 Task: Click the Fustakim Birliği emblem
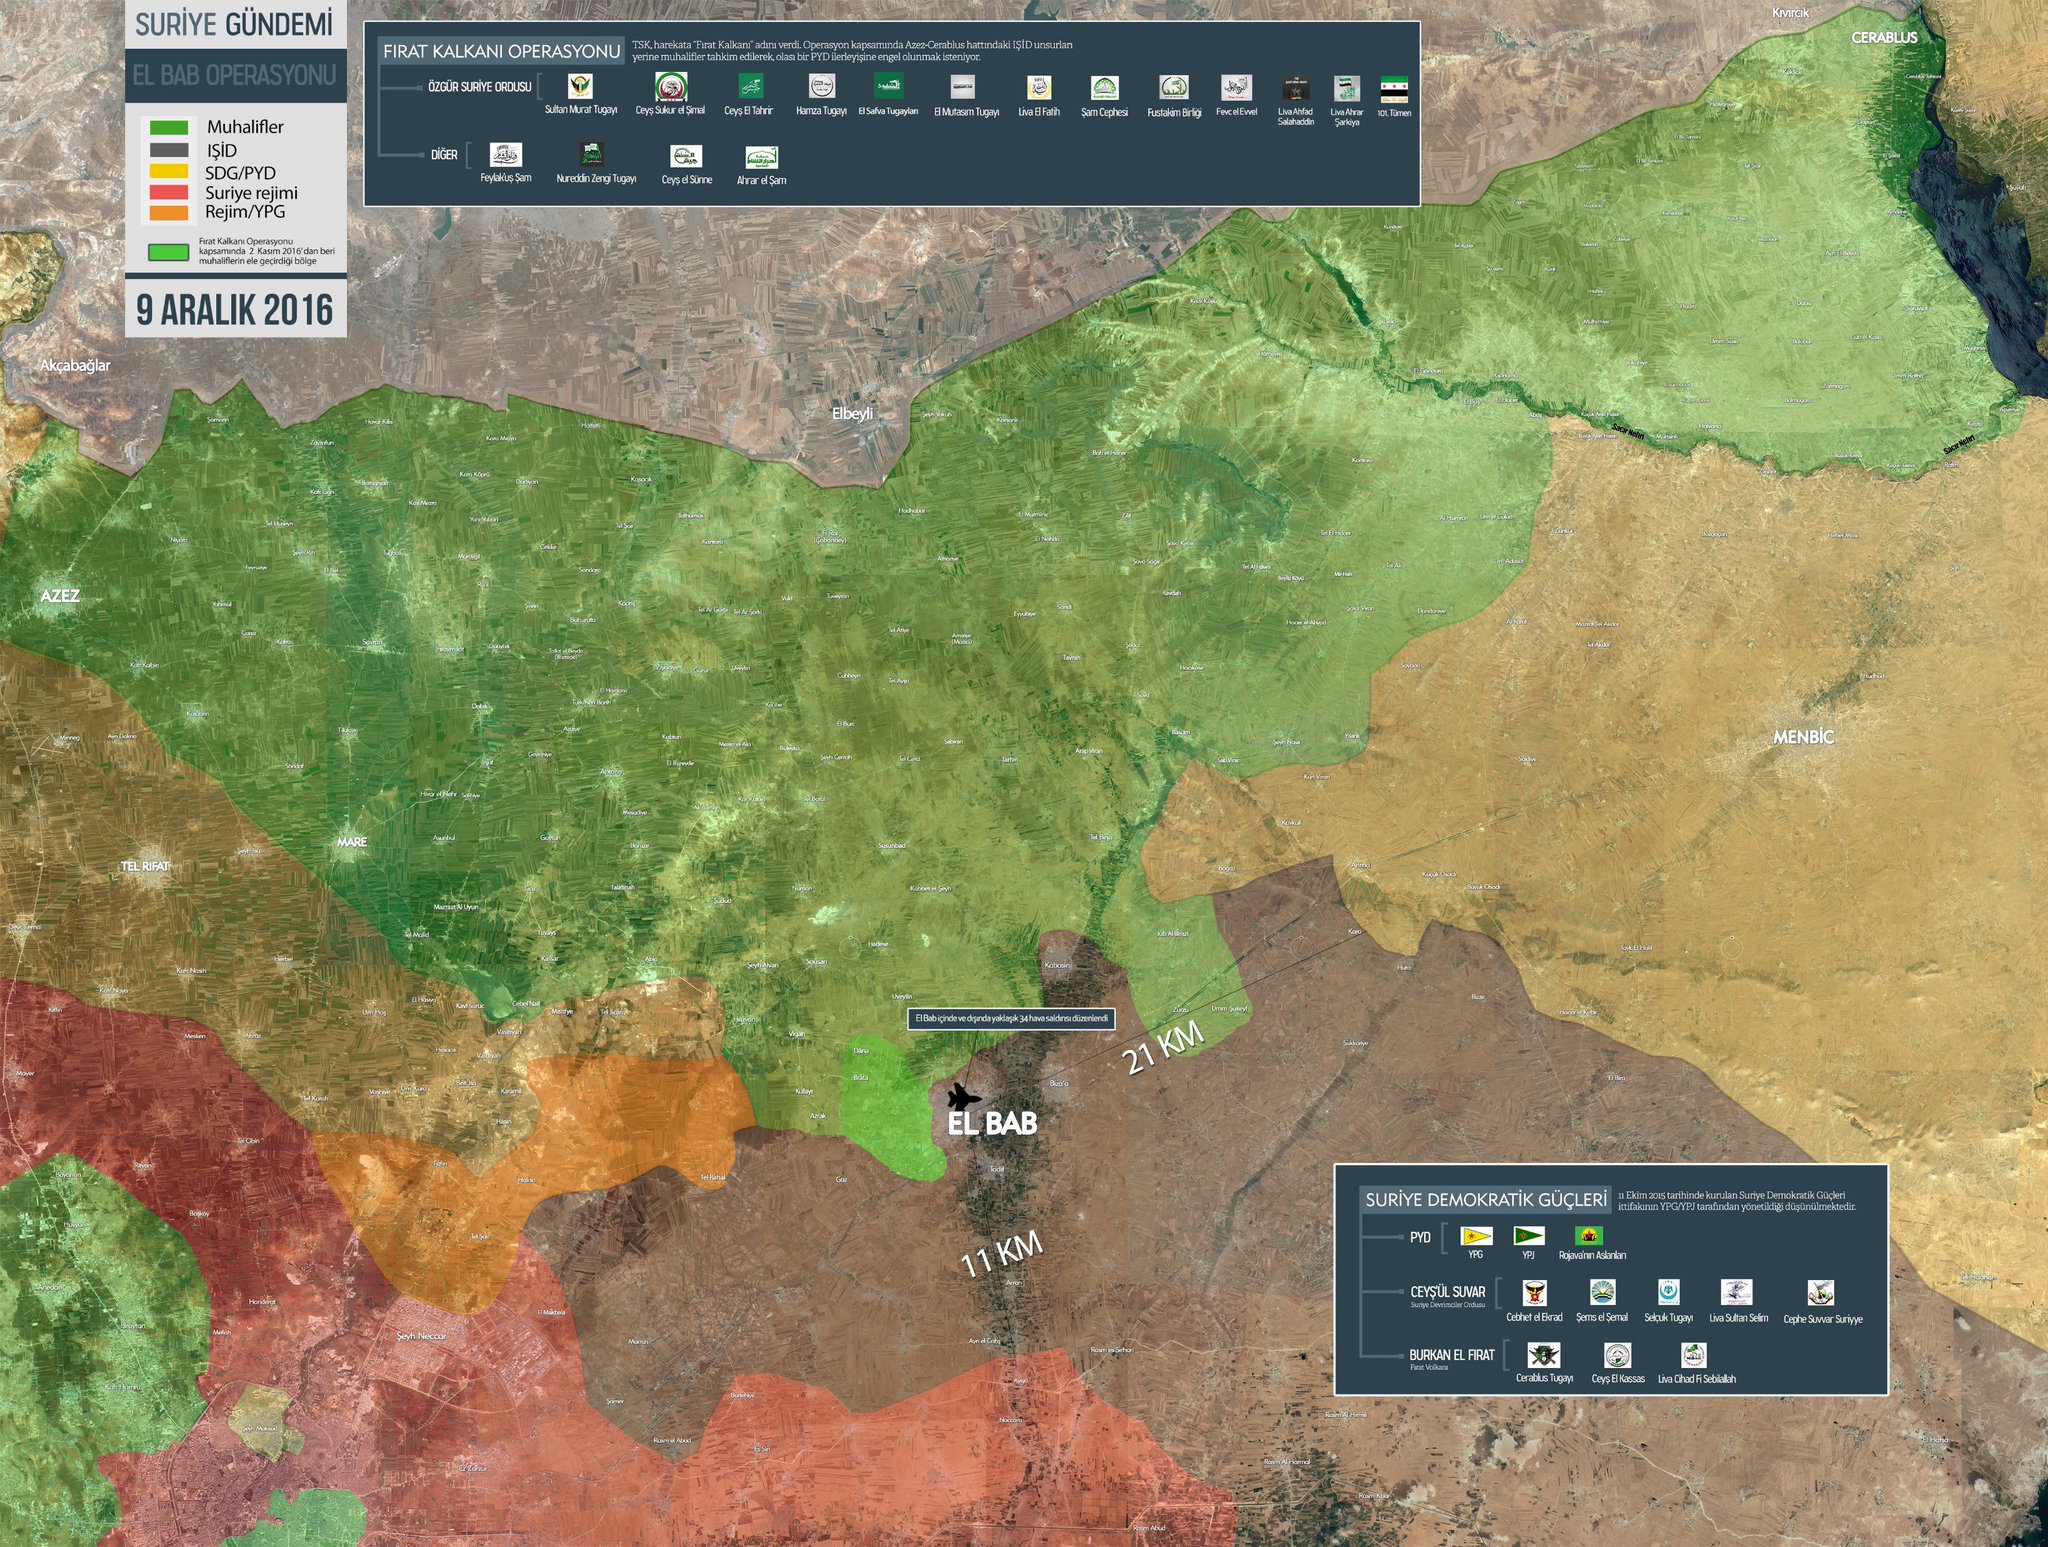(1173, 87)
